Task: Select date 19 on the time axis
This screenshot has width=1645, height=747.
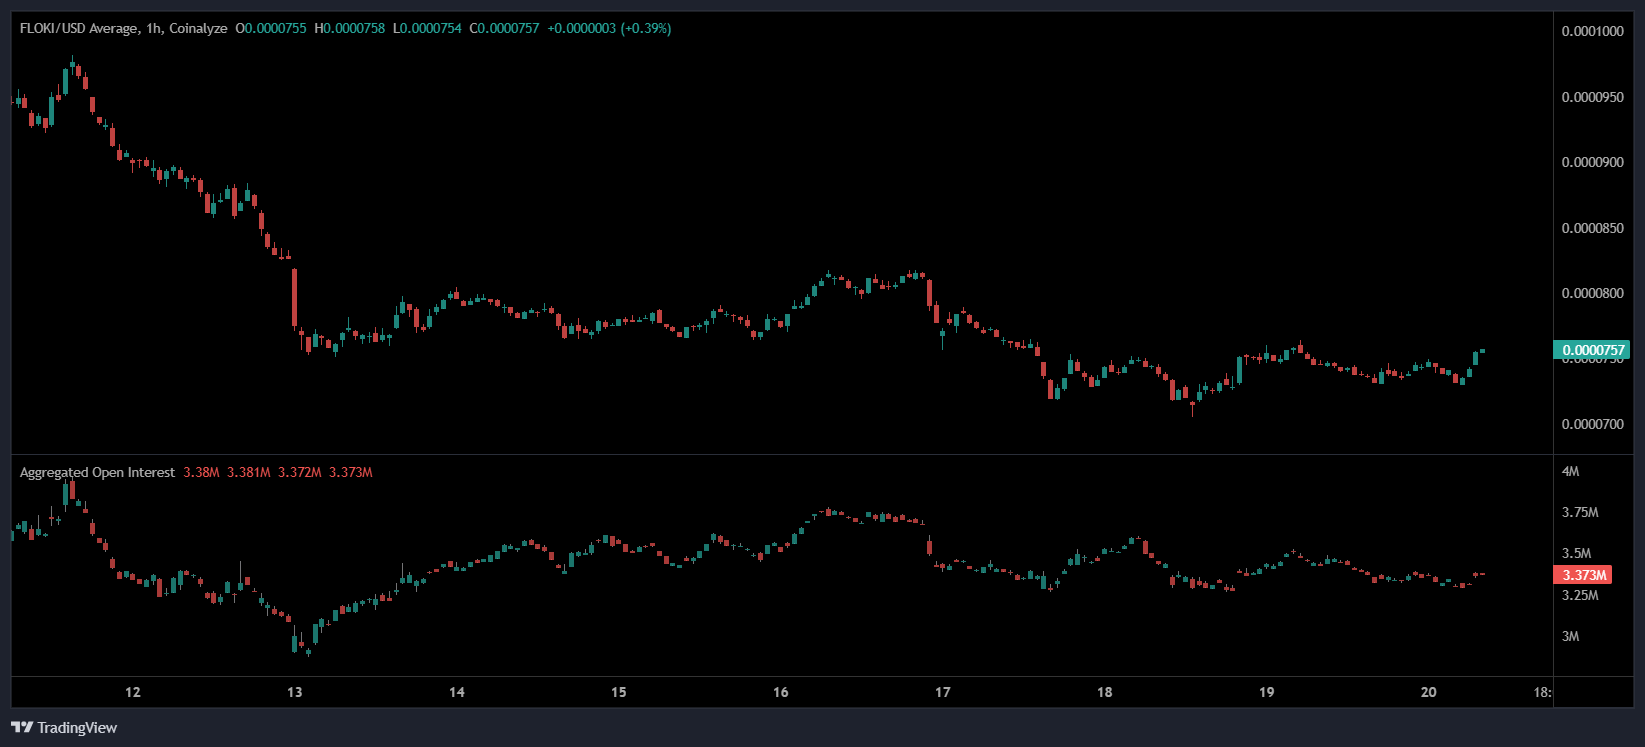Action: [1267, 692]
